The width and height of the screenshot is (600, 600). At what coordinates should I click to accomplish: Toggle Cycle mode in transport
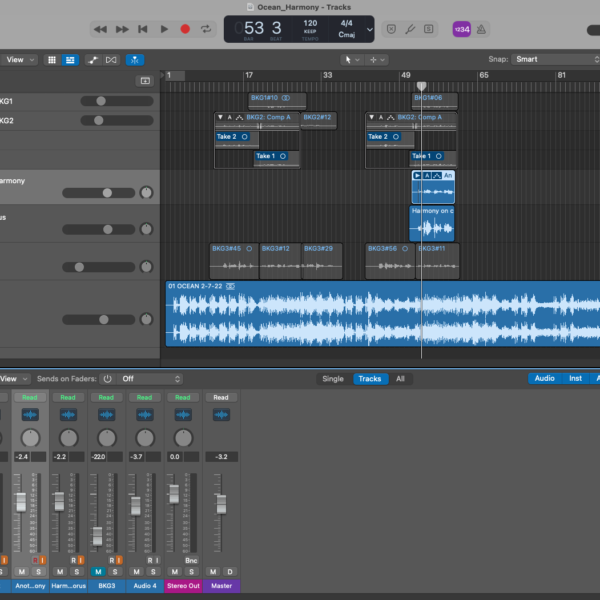click(x=206, y=29)
